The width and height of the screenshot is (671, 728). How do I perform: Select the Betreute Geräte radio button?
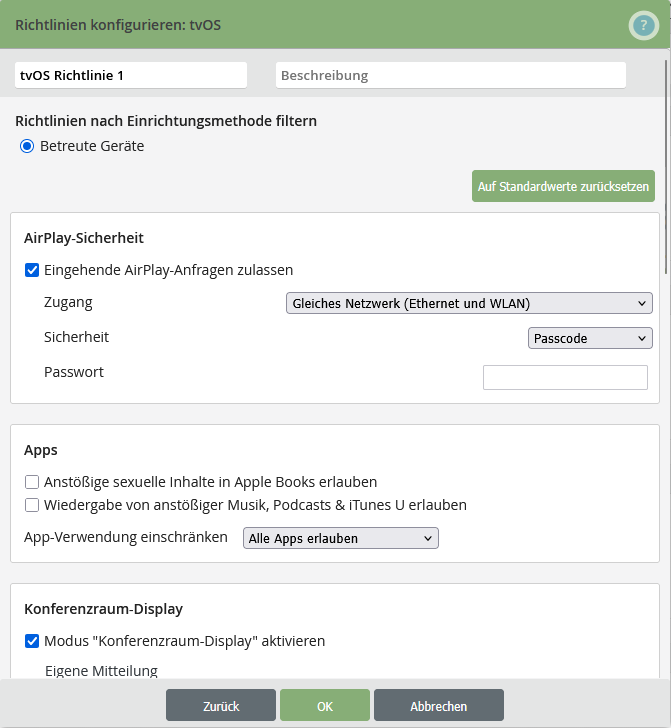pos(27,146)
